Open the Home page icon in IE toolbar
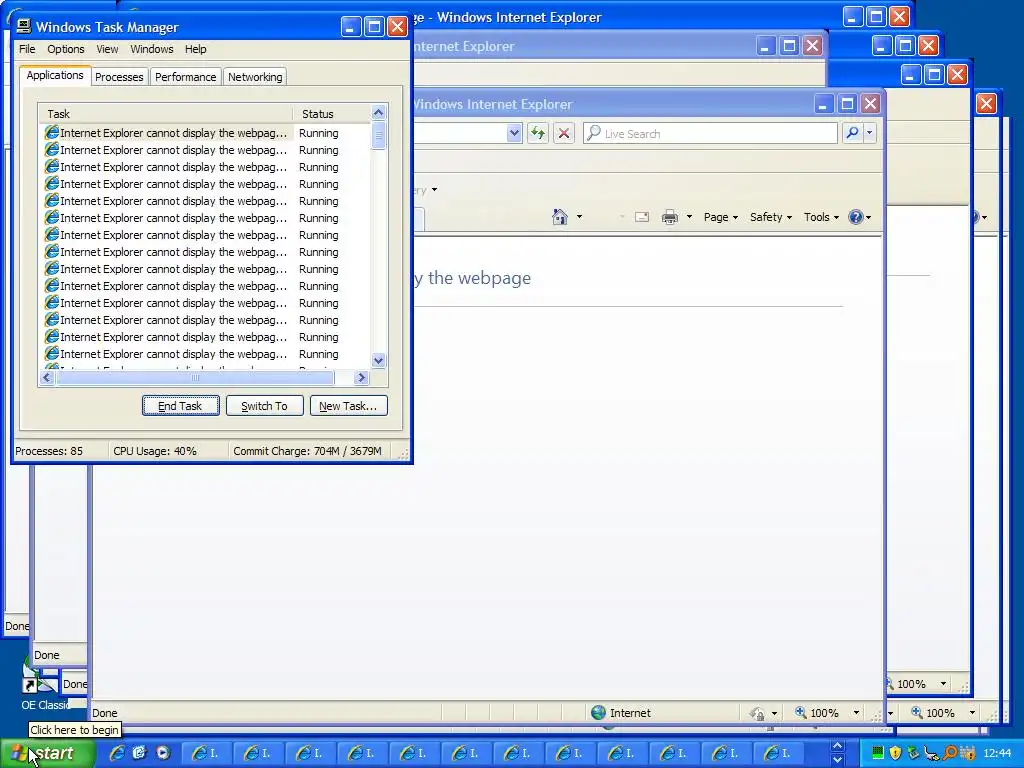 560,217
